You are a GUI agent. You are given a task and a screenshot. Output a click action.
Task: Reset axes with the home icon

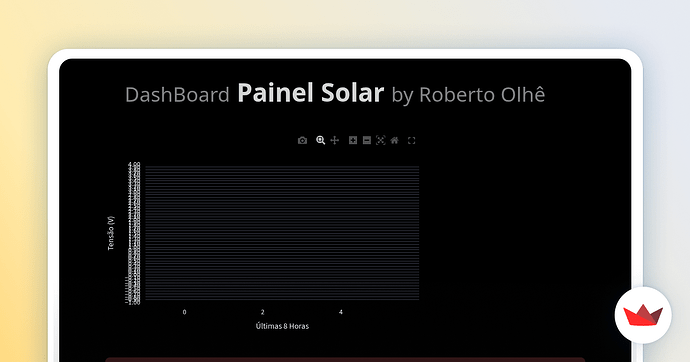click(395, 140)
